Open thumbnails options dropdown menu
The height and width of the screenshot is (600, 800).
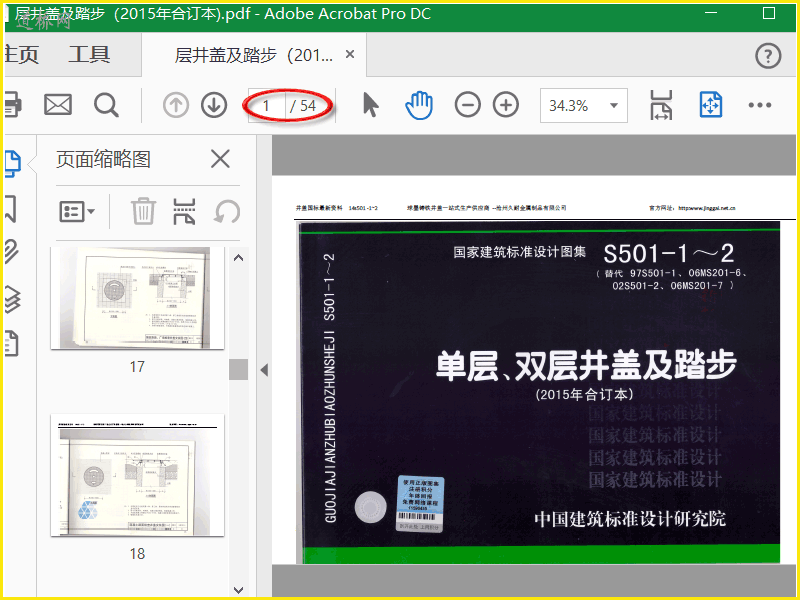[77, 211]
